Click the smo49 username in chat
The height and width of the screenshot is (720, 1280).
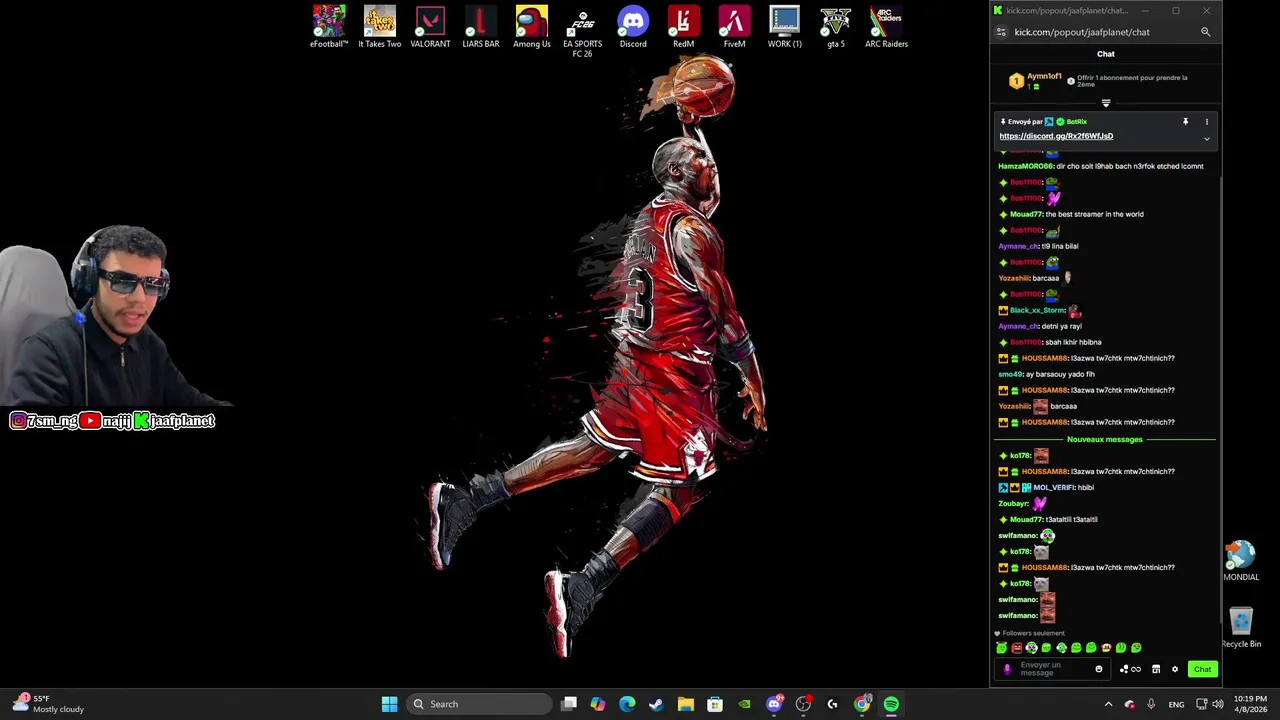1011,374
